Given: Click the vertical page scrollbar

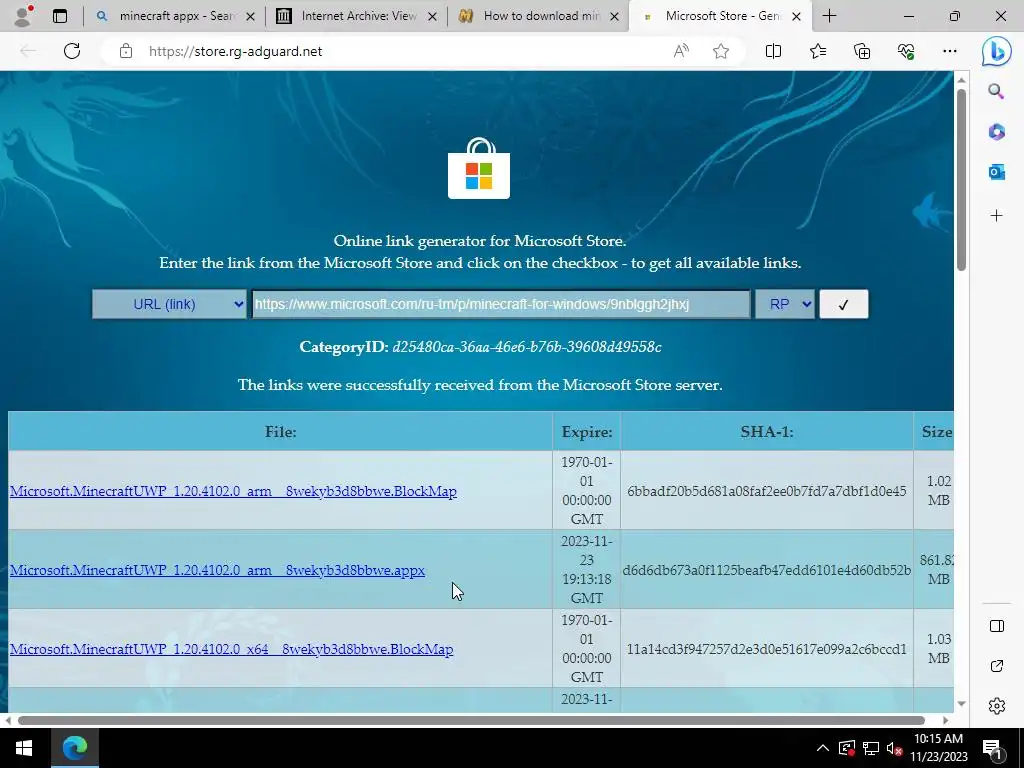Looking at the screenshot, I should pos(961,180).
